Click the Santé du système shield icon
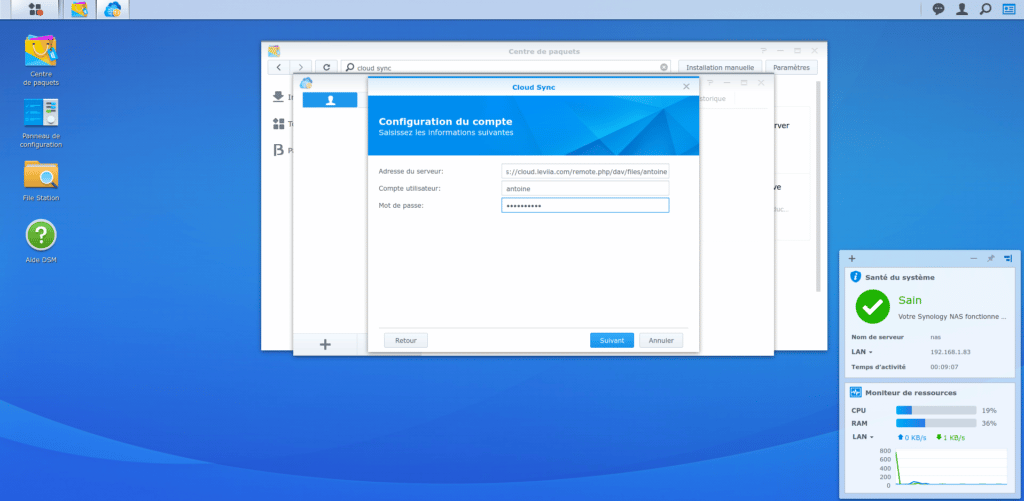Viewport: 1024px width, 501px height. pos(856,277)
